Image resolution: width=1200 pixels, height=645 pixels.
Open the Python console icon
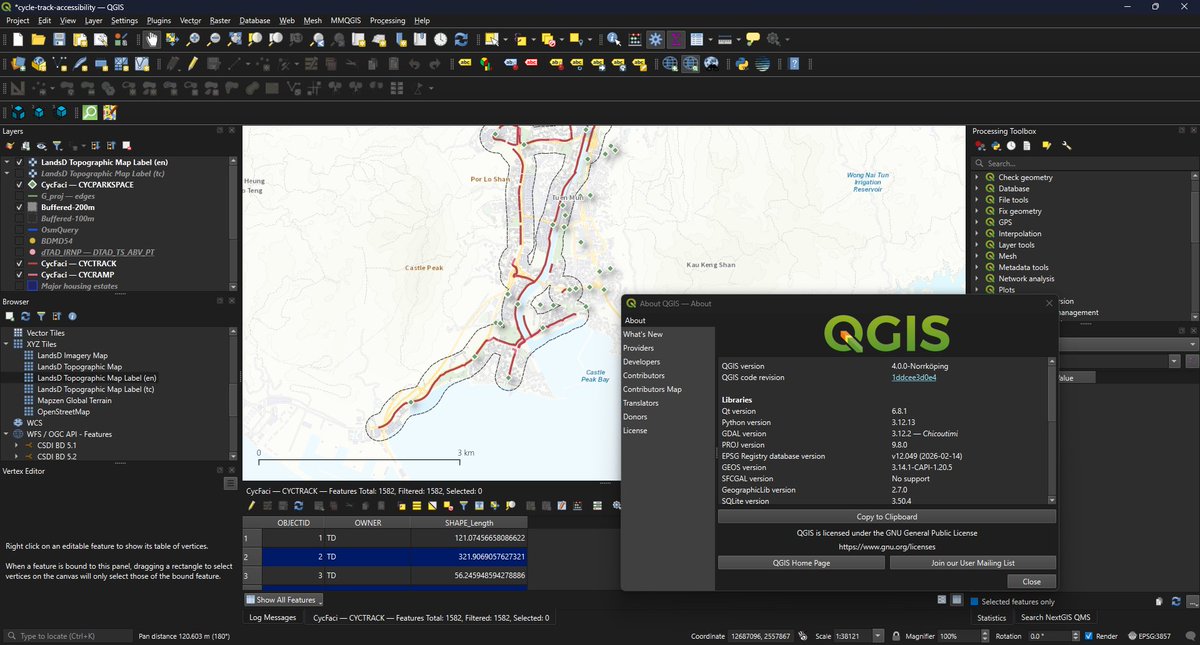tap(741, 64)
